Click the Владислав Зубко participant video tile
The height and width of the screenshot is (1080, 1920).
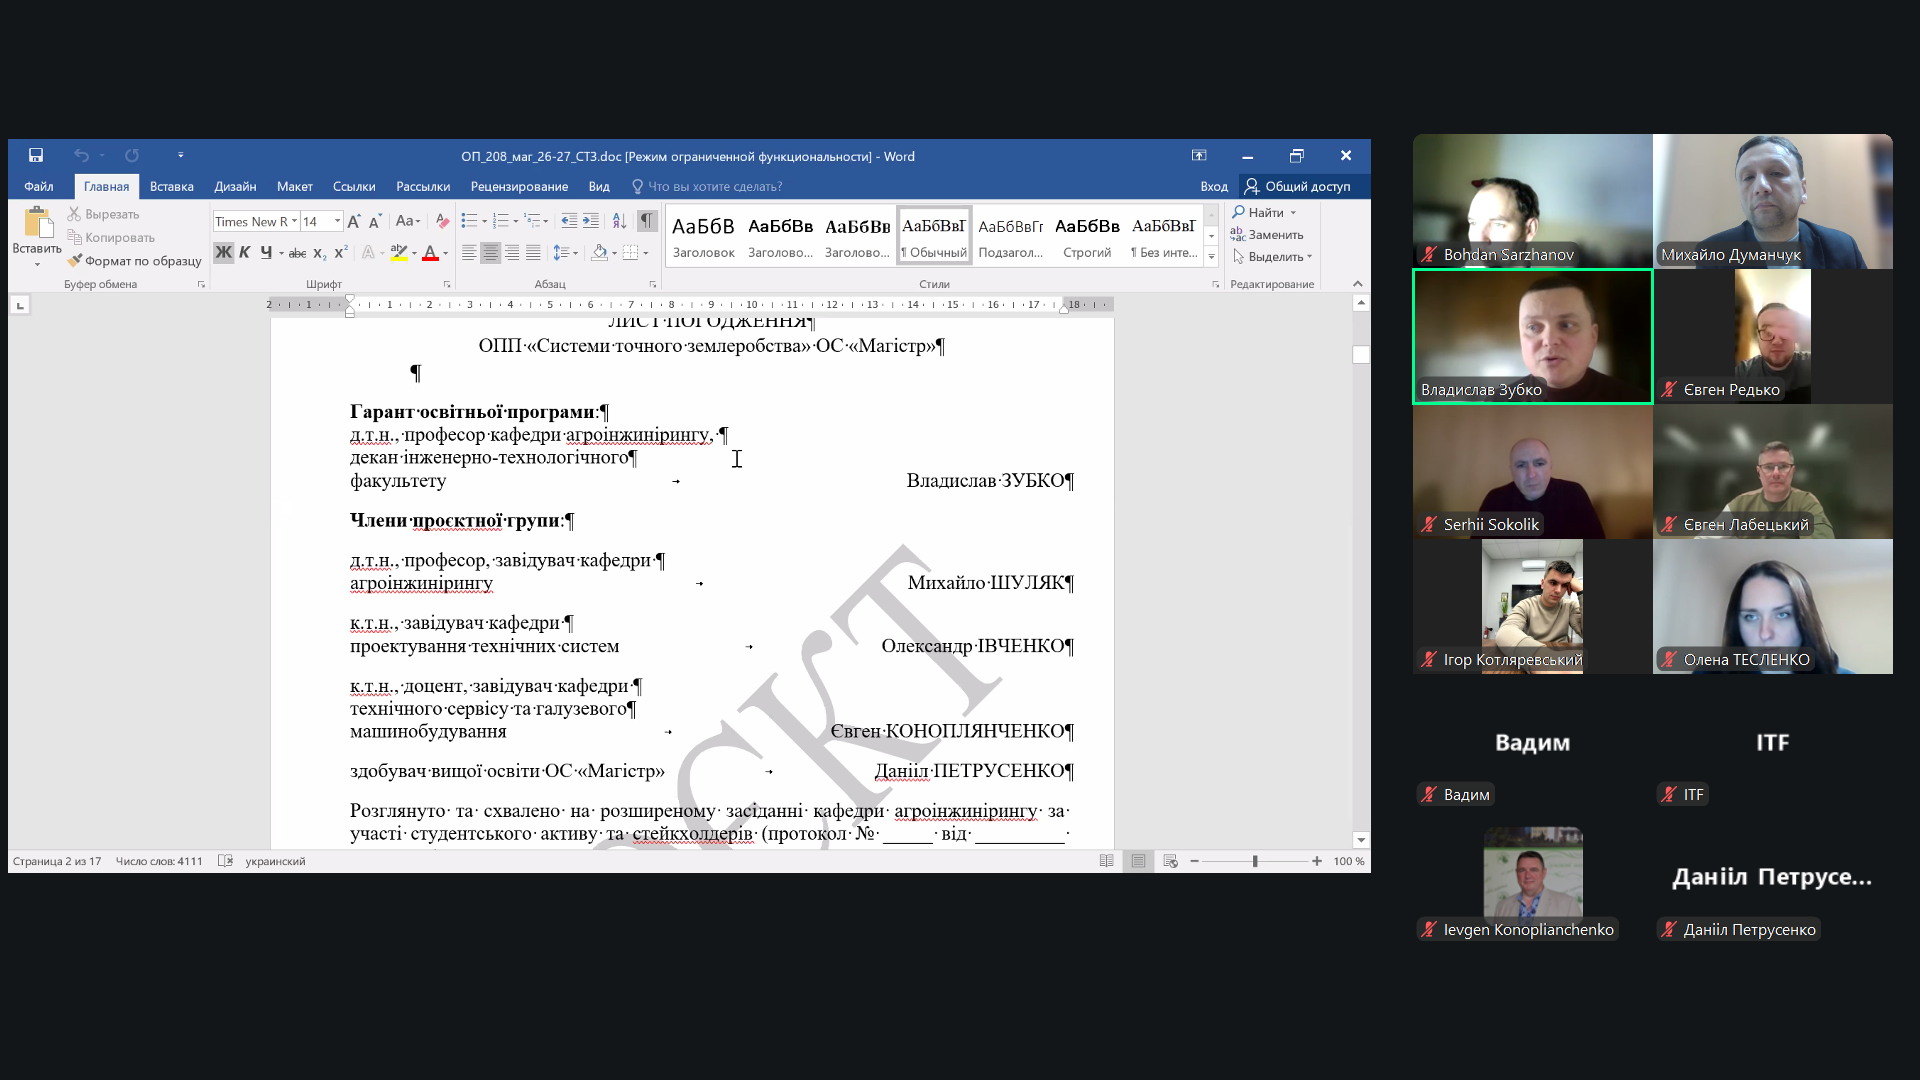(1532, 336)
